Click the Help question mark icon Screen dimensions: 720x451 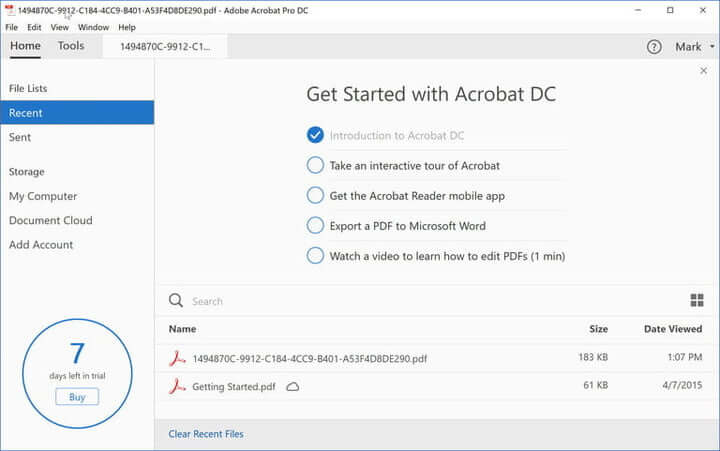654,47
